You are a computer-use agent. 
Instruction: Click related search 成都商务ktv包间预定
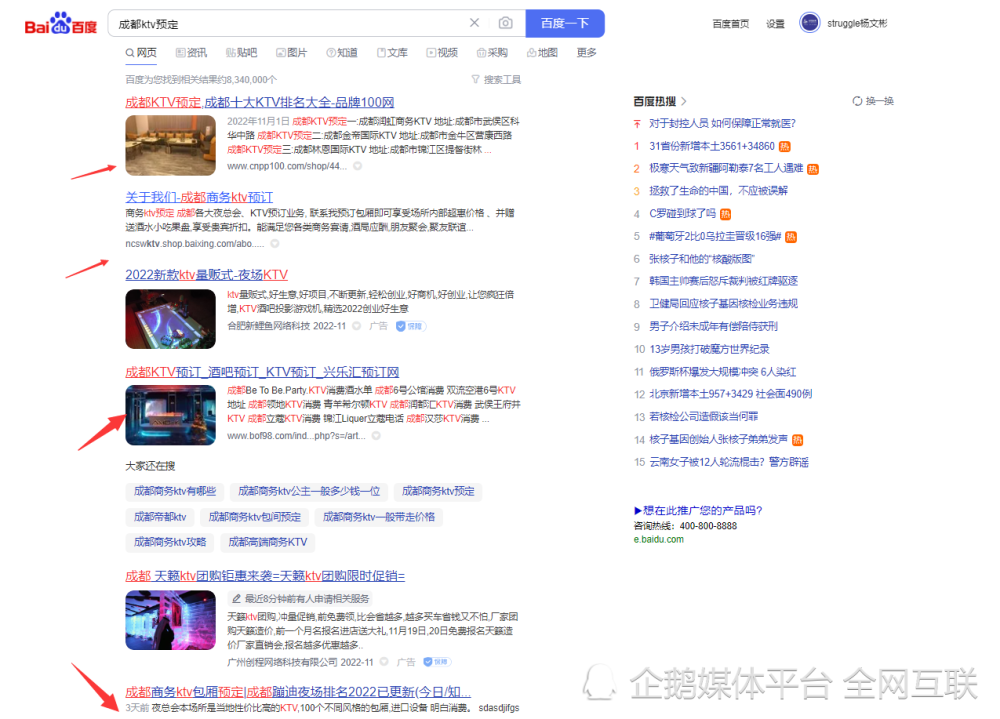coord(254,517)
